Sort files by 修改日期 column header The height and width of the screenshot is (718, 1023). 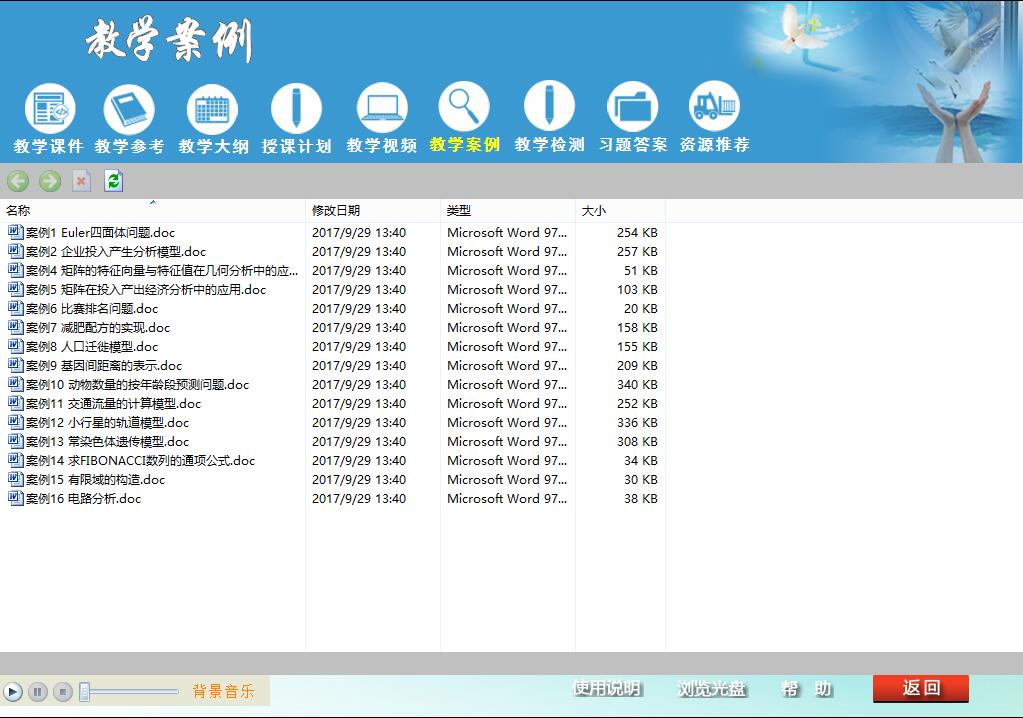(373, 211)
